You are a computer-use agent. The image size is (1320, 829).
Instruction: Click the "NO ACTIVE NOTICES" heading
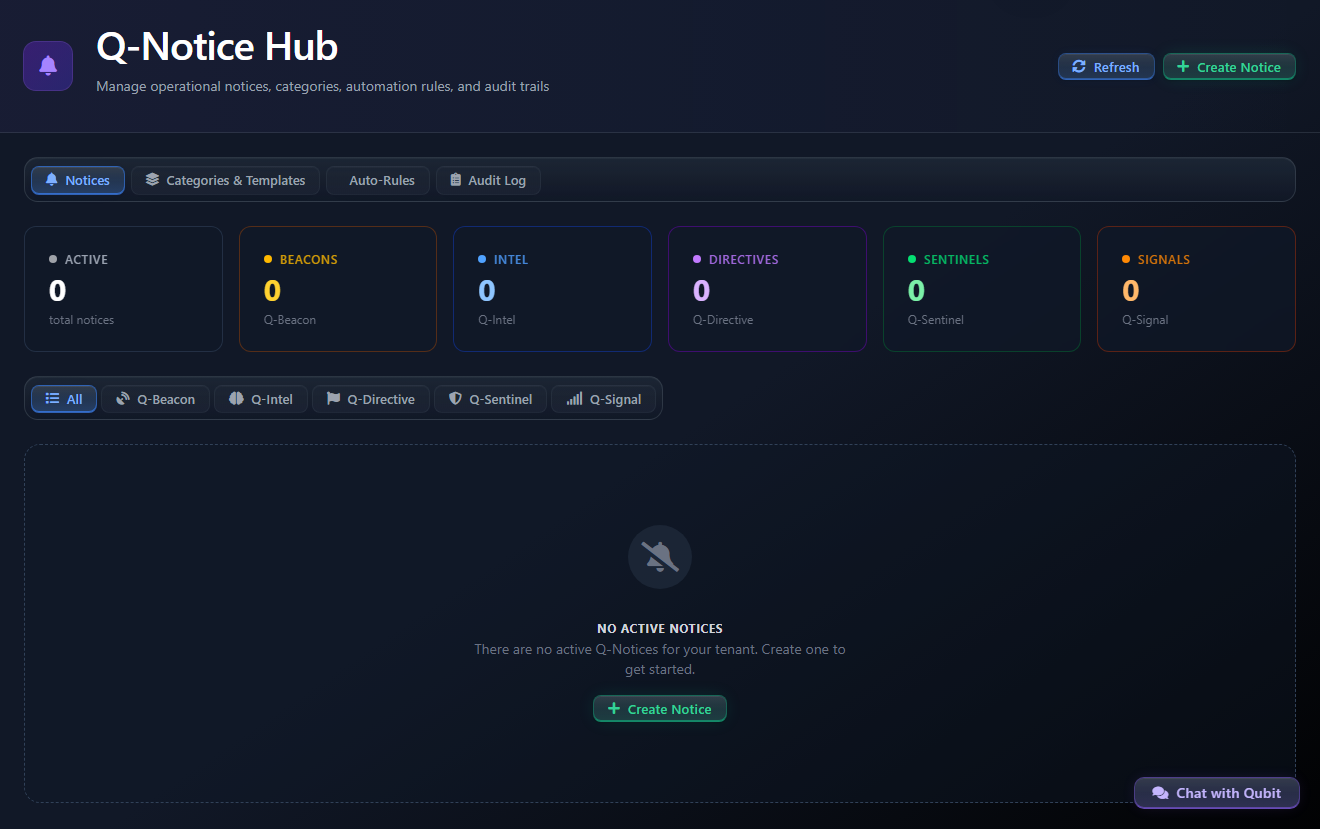(x=660, y=629)
